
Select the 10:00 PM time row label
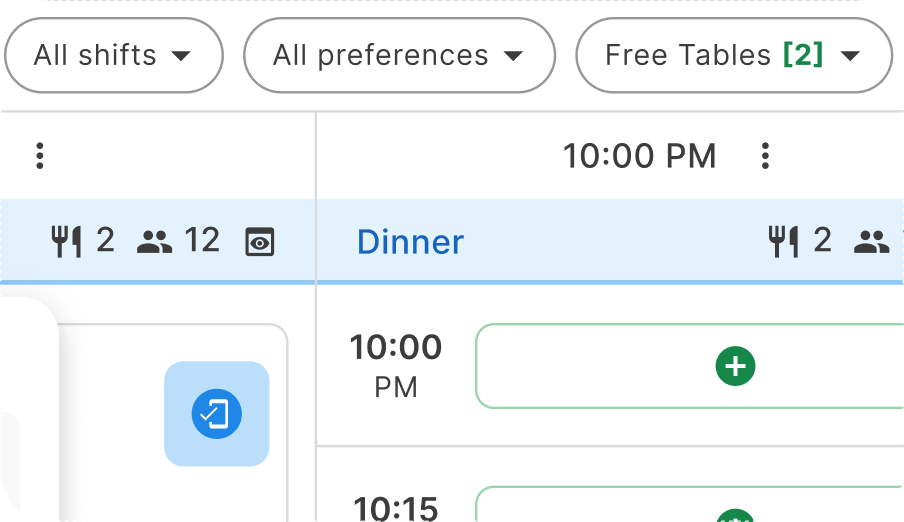pyautogui.click(x=396, y=366)
